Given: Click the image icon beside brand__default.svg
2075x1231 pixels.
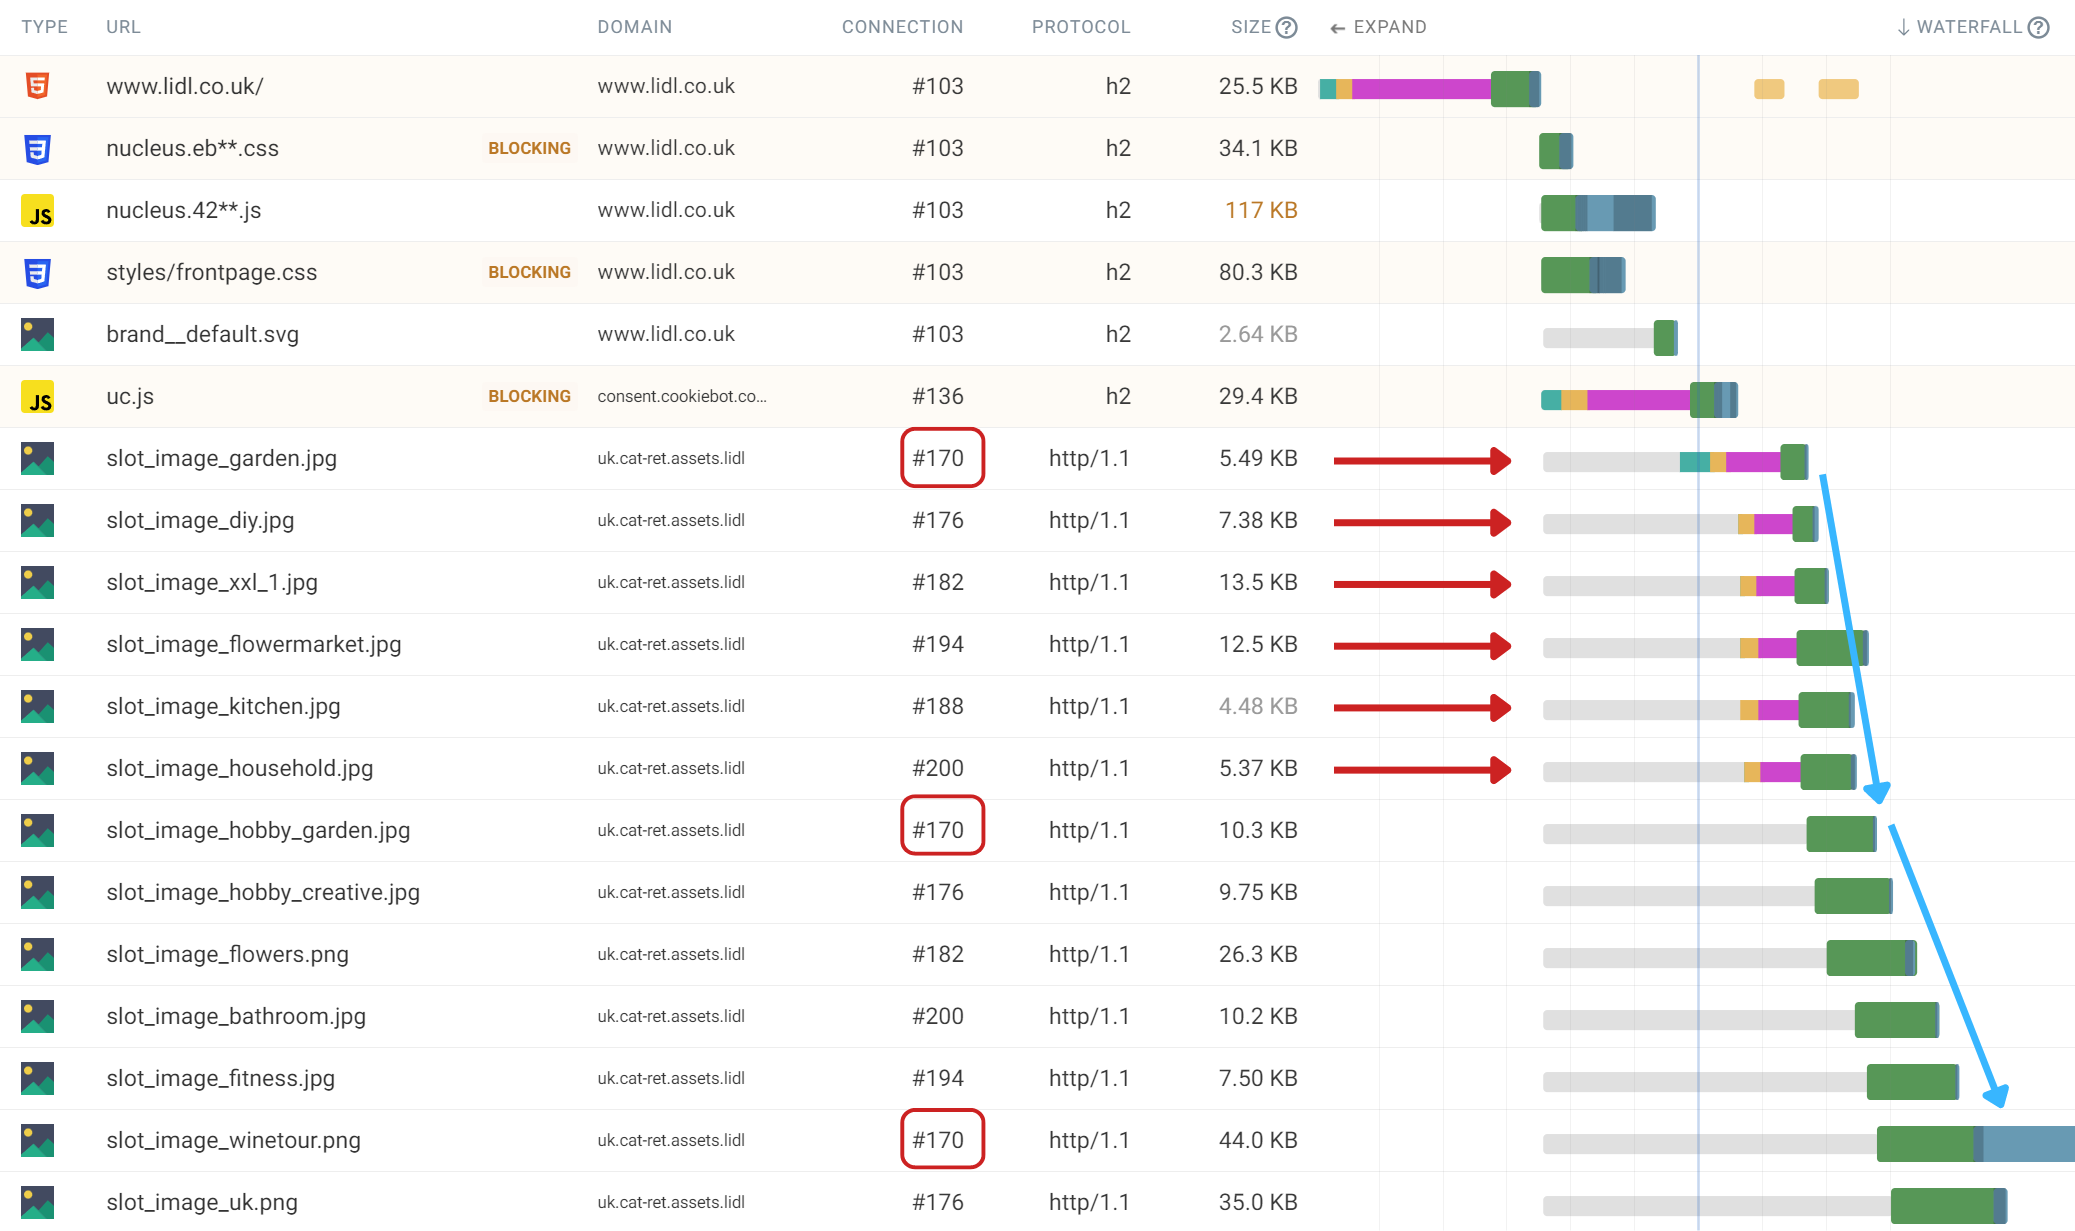Looking at the screenshot, I should (x=38, y=335).
